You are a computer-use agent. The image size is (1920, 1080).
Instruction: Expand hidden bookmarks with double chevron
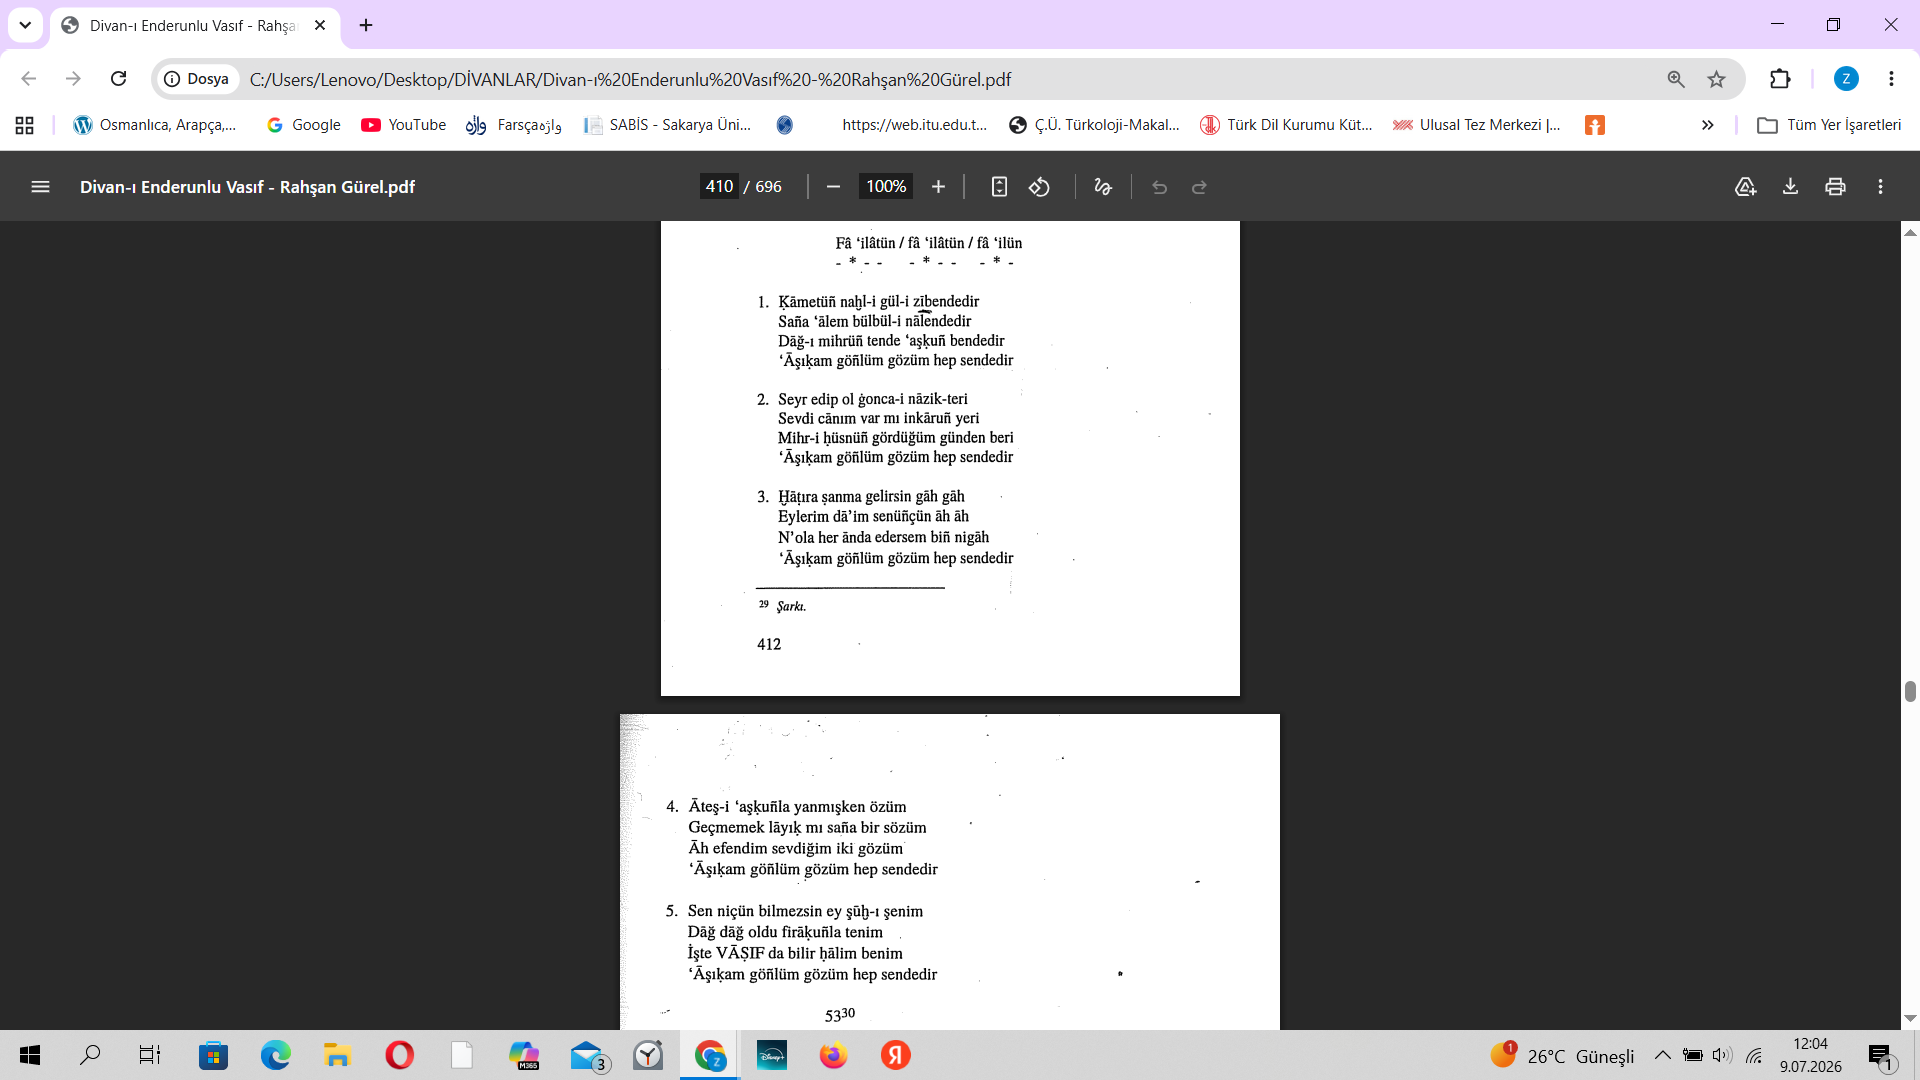[x=1708, y=125]
